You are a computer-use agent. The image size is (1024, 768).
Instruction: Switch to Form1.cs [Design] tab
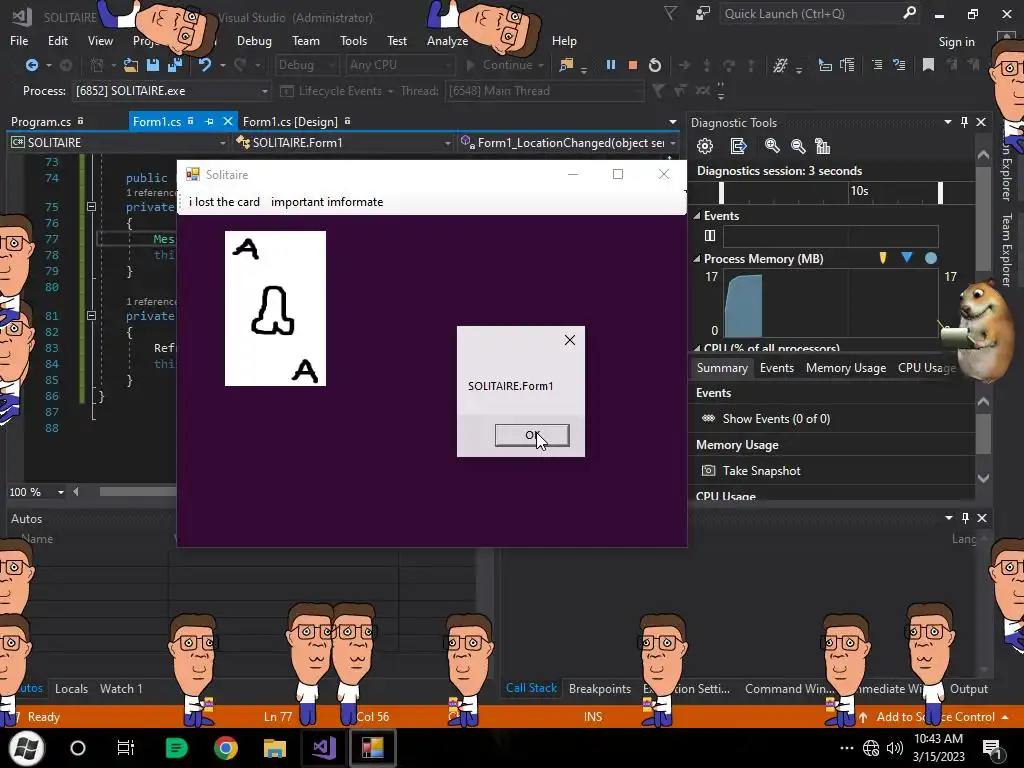(290, 121)
